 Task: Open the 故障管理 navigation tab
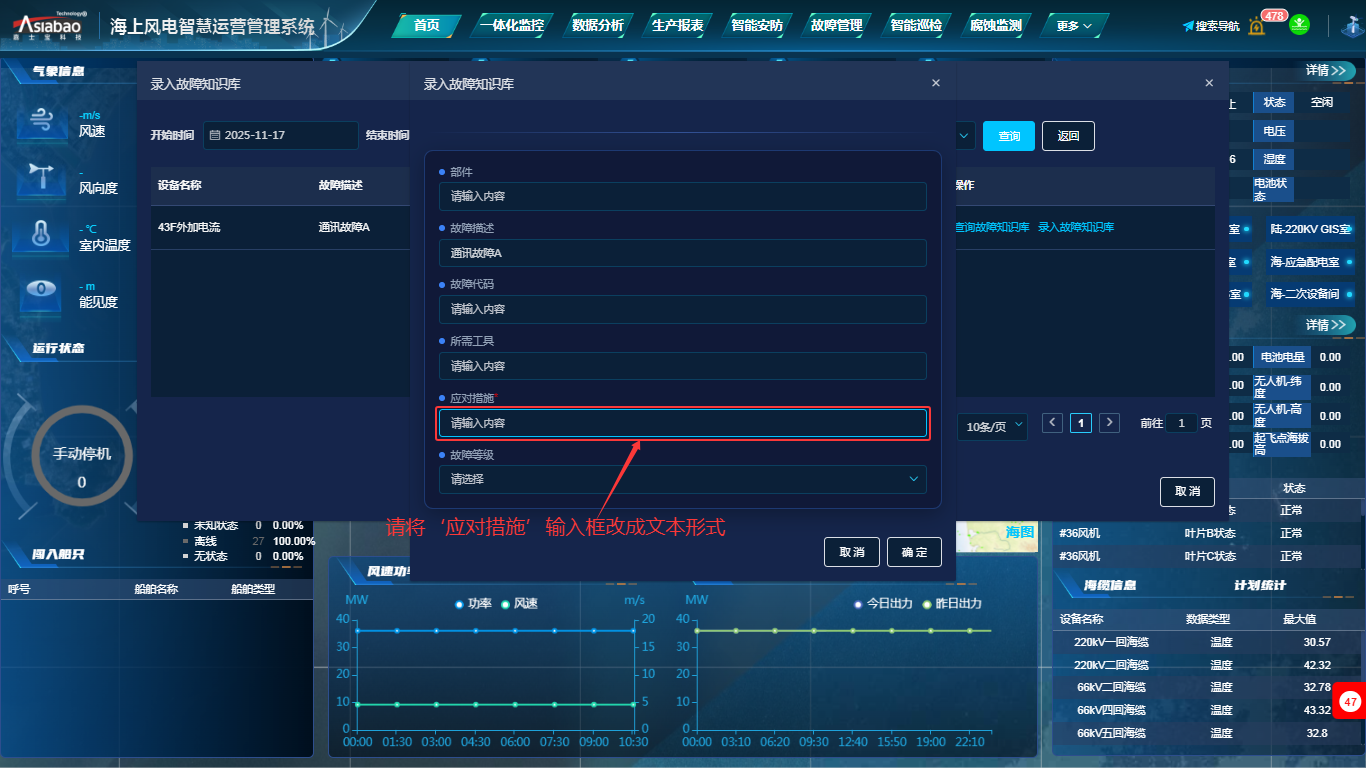[837, 26]
